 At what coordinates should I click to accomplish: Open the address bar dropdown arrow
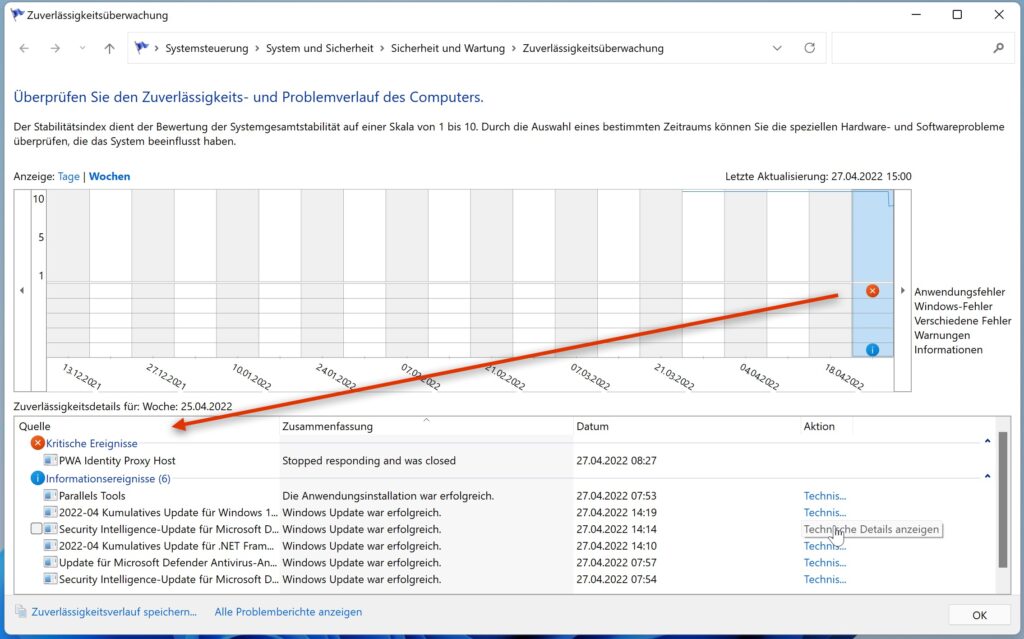(776, 47)
